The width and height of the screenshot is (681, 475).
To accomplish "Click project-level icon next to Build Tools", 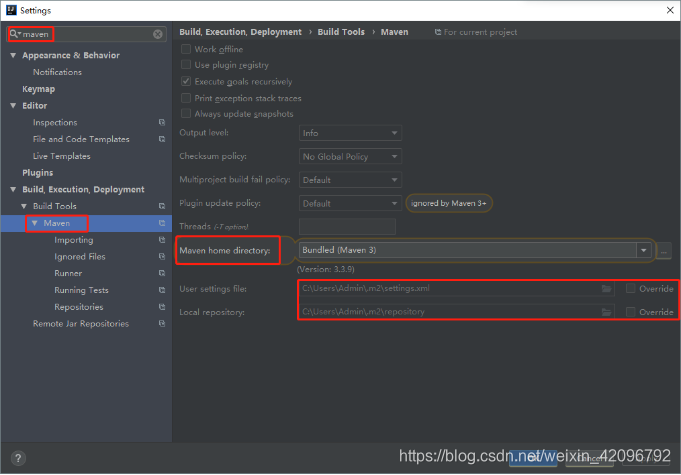I will [x=162, y=206].
